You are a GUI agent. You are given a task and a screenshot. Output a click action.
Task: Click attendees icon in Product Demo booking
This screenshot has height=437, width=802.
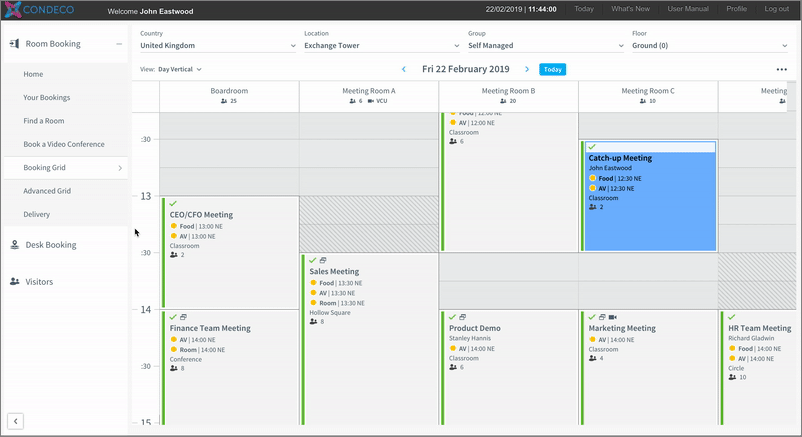[453, 367]
